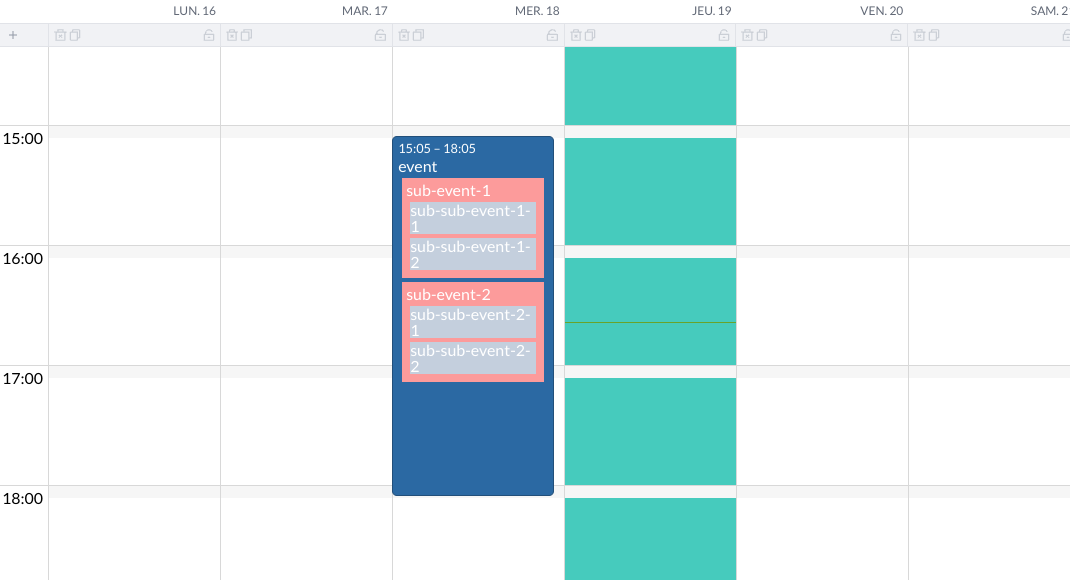Screen dimensions: 1070x580
Task: Click the delete icon for JEU. 19 column
Action: pos(574,34)
